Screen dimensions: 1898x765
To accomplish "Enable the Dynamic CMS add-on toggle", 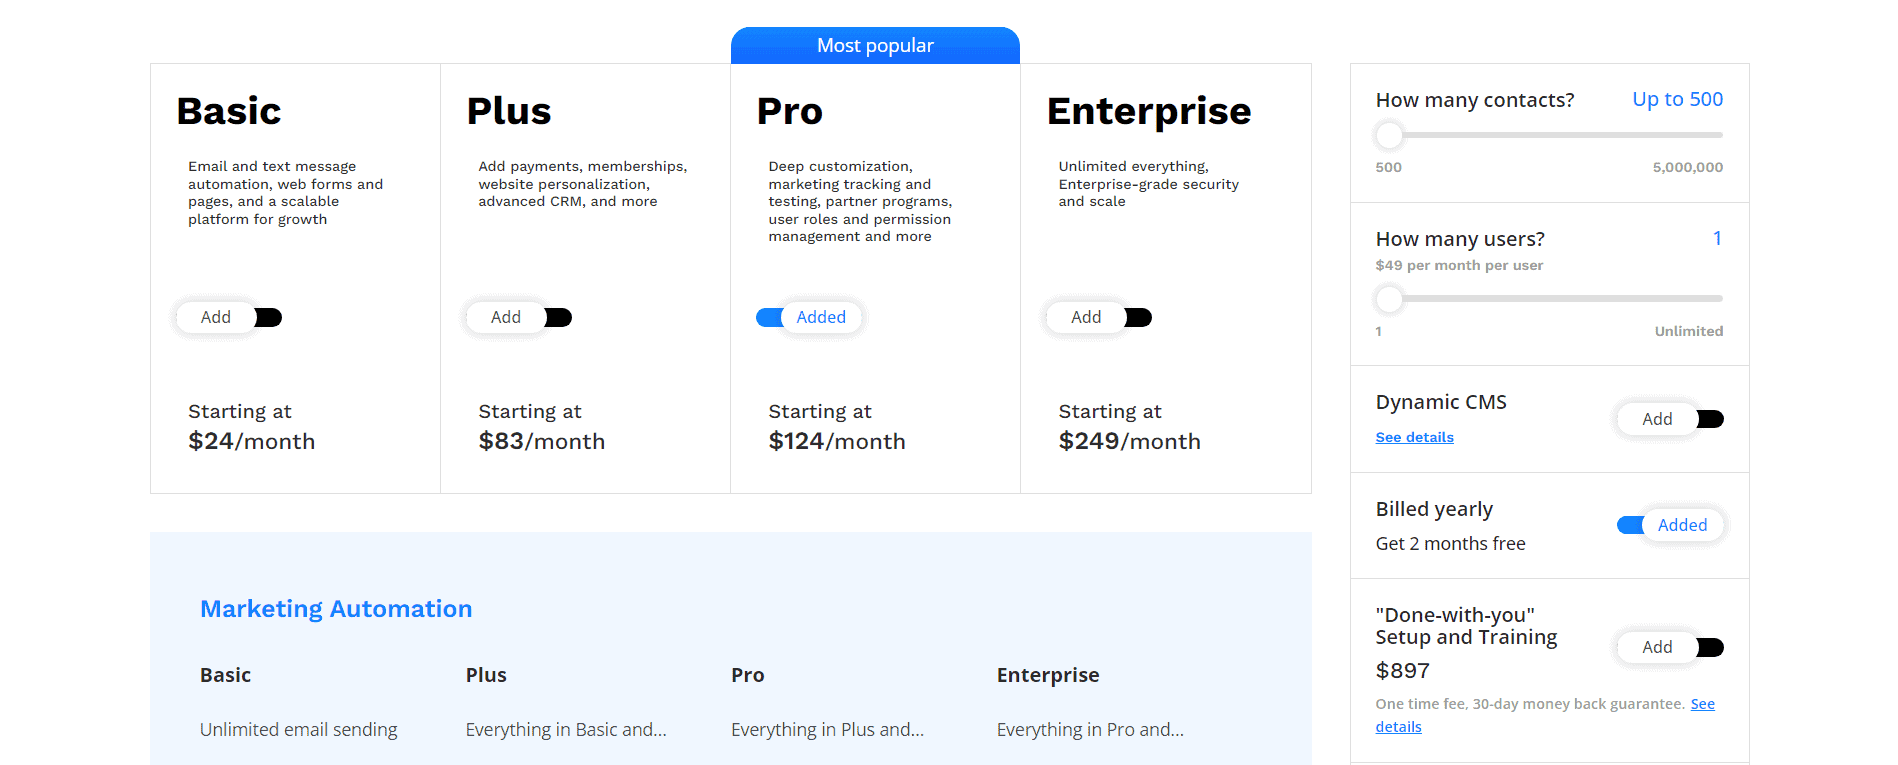I will [x=1670, y=419].
